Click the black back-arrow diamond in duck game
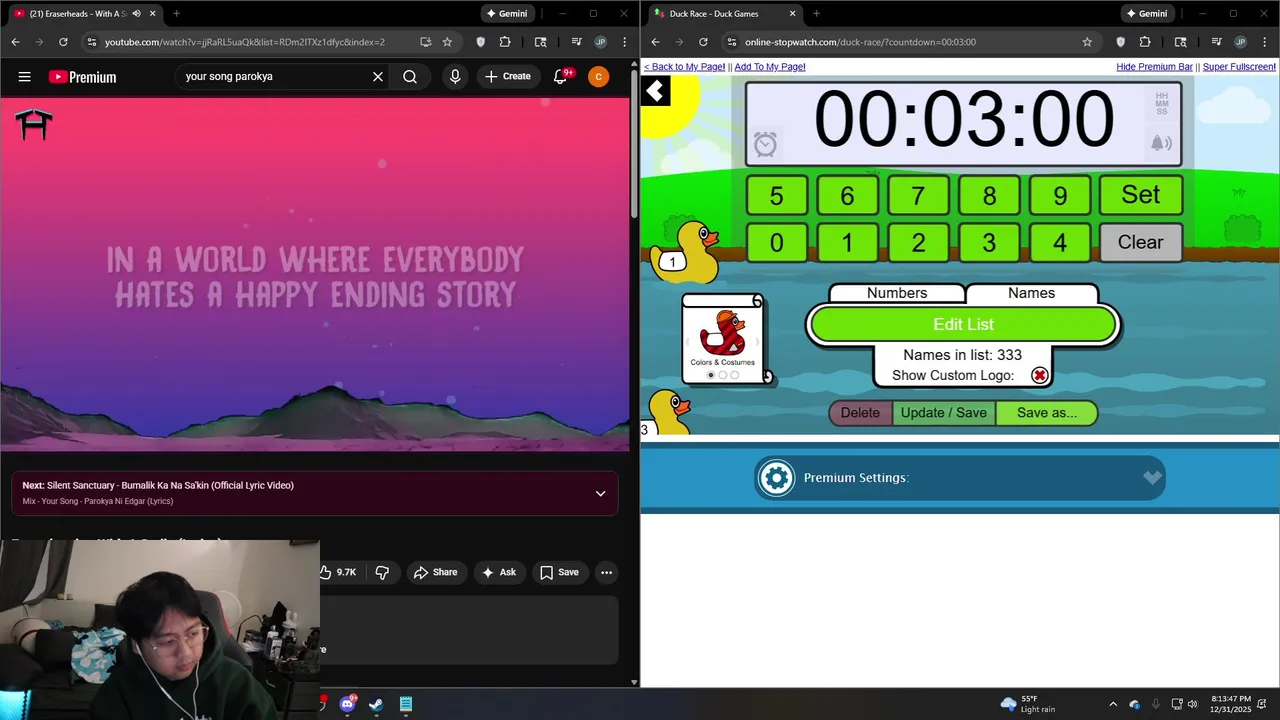Viewport: 1280px width, 720px height. [x=655, y=92]
